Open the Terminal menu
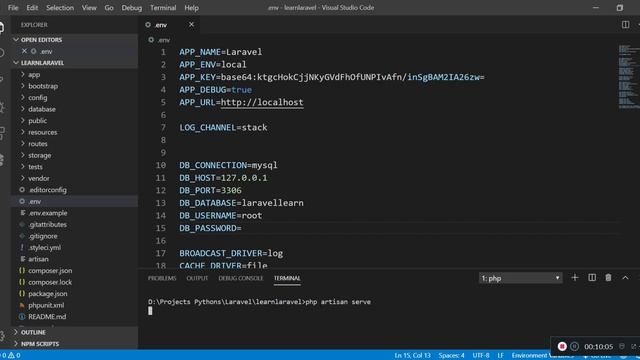The image size is (640, 360). click(x=163, y=8)
